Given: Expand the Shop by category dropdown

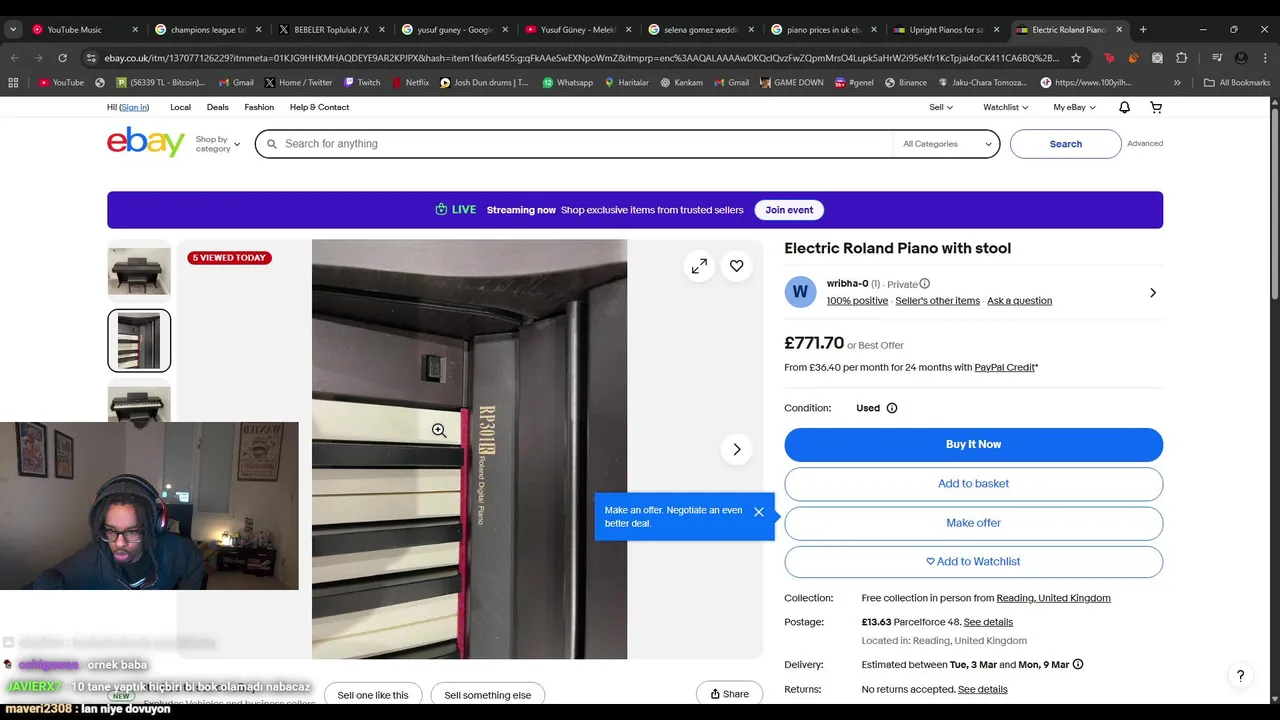Looking at the screenshot, I should point(217,144).
